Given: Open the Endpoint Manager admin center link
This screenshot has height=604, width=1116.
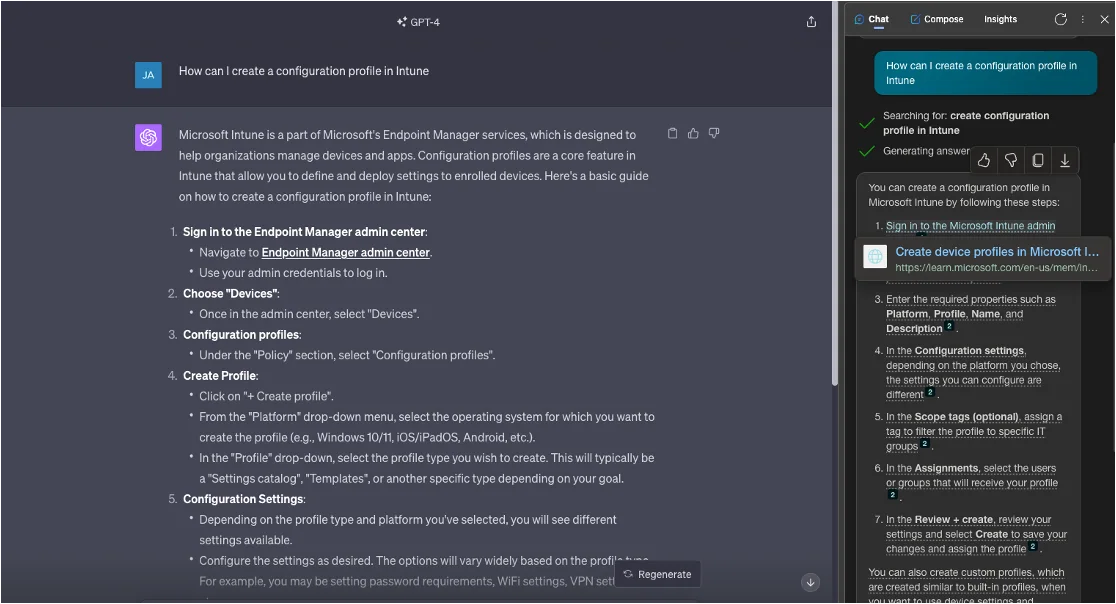Looking at the screenshot, I should 345,253.
